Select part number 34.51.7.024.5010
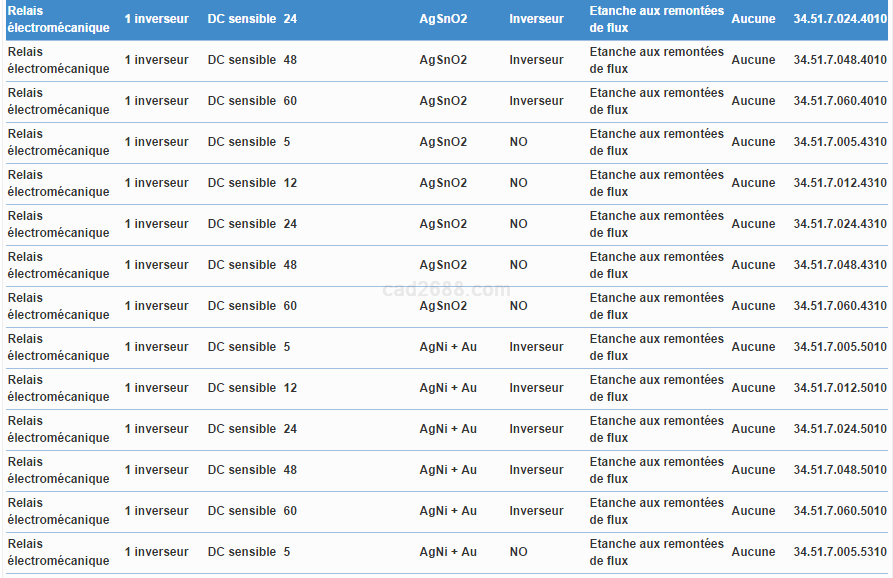 (x=839, y=429)
